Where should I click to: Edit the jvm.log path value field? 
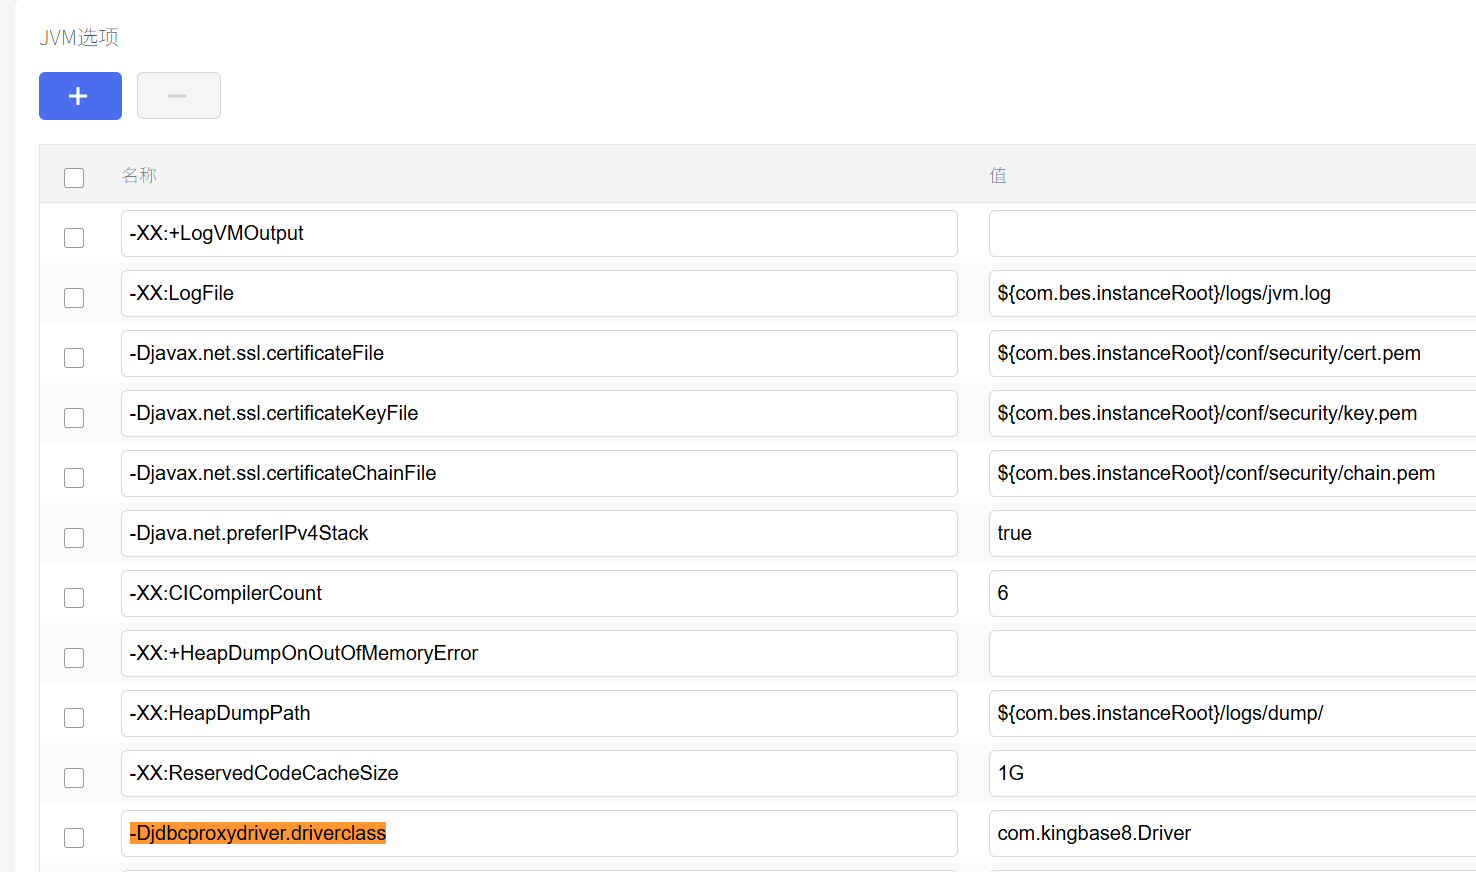pyautogui.click(x=1230, y=293)
